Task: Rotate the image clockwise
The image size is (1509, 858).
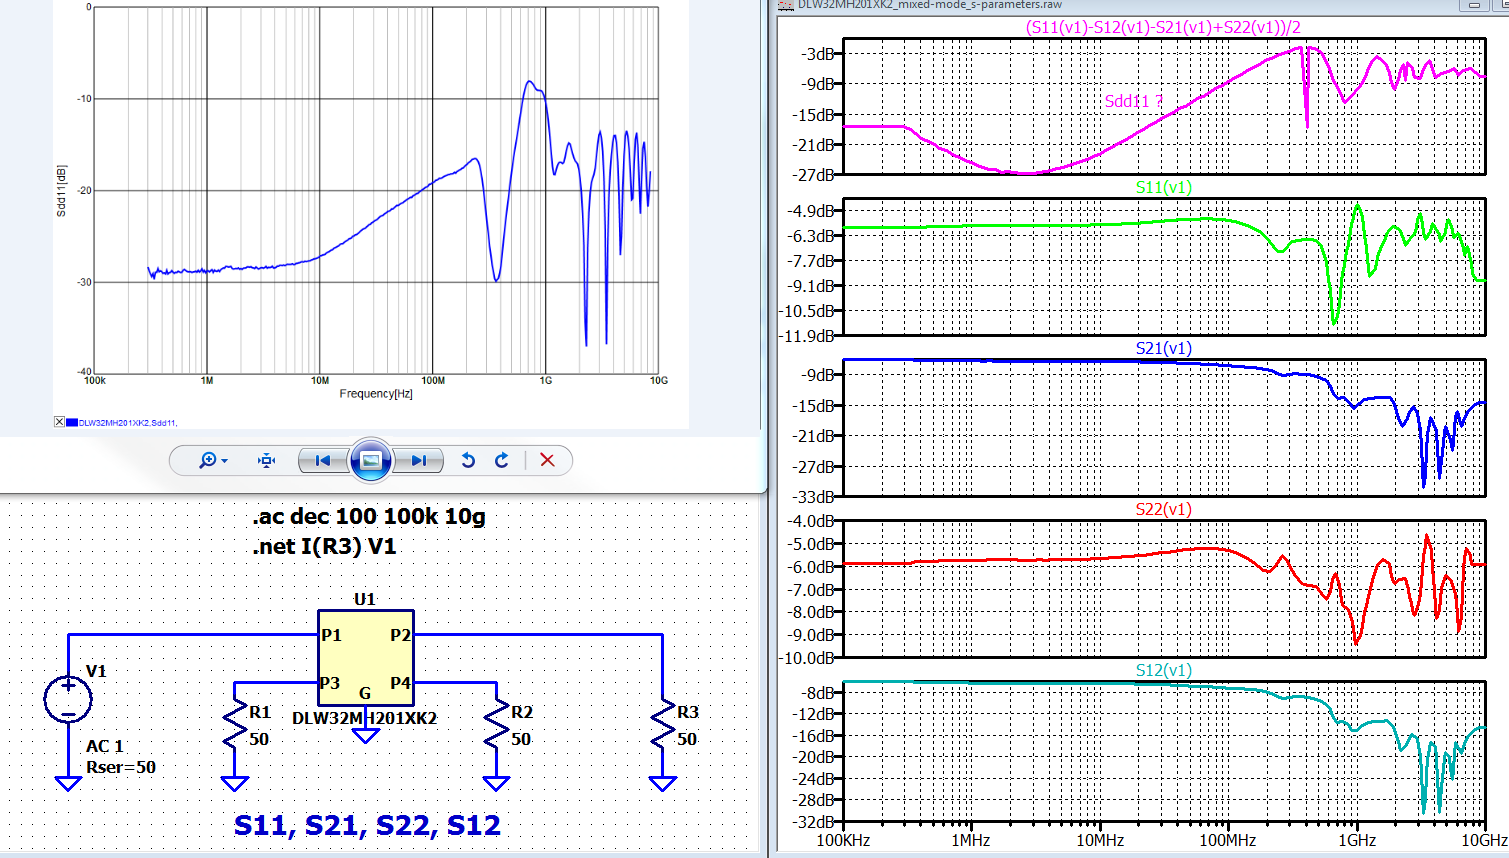Action: [x=502, y=460]
